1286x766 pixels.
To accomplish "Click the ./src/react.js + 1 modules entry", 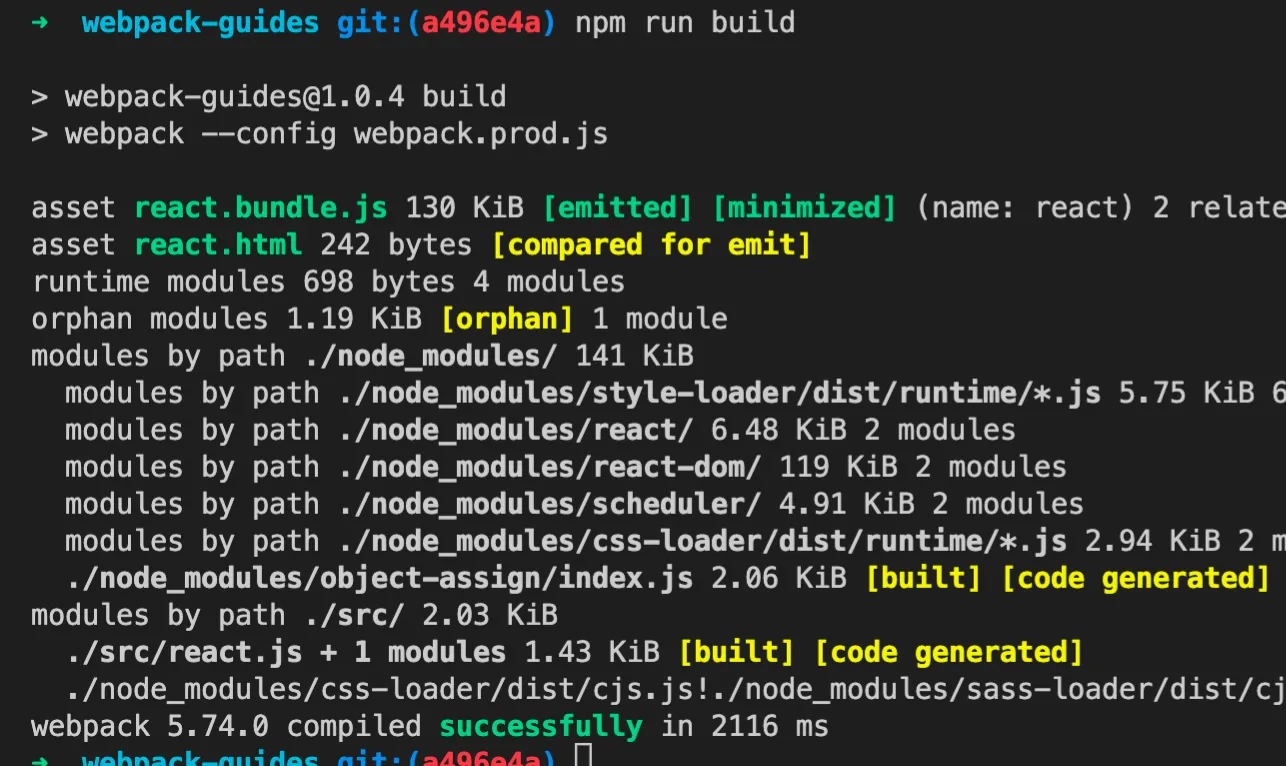I will 287,652.
